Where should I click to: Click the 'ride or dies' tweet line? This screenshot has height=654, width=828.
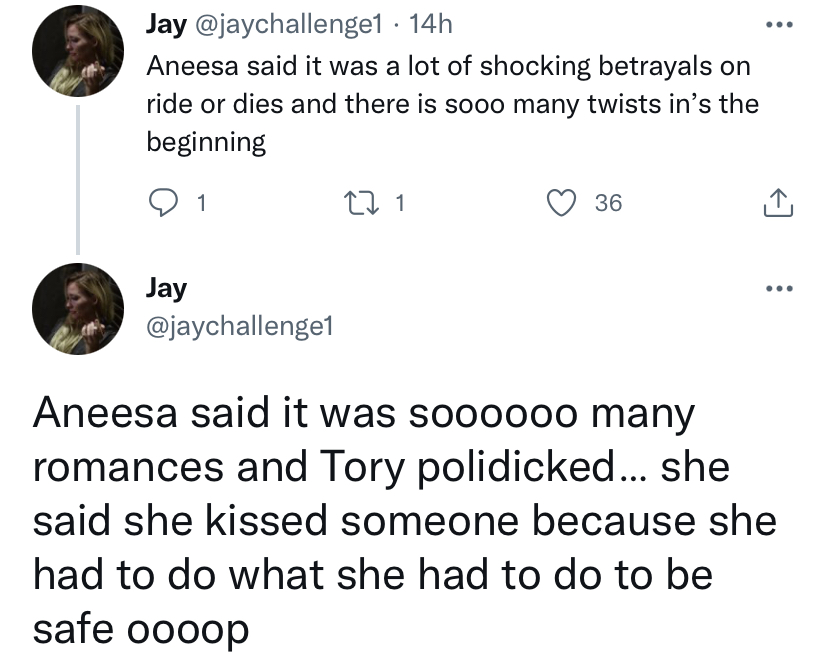[453, 104]
